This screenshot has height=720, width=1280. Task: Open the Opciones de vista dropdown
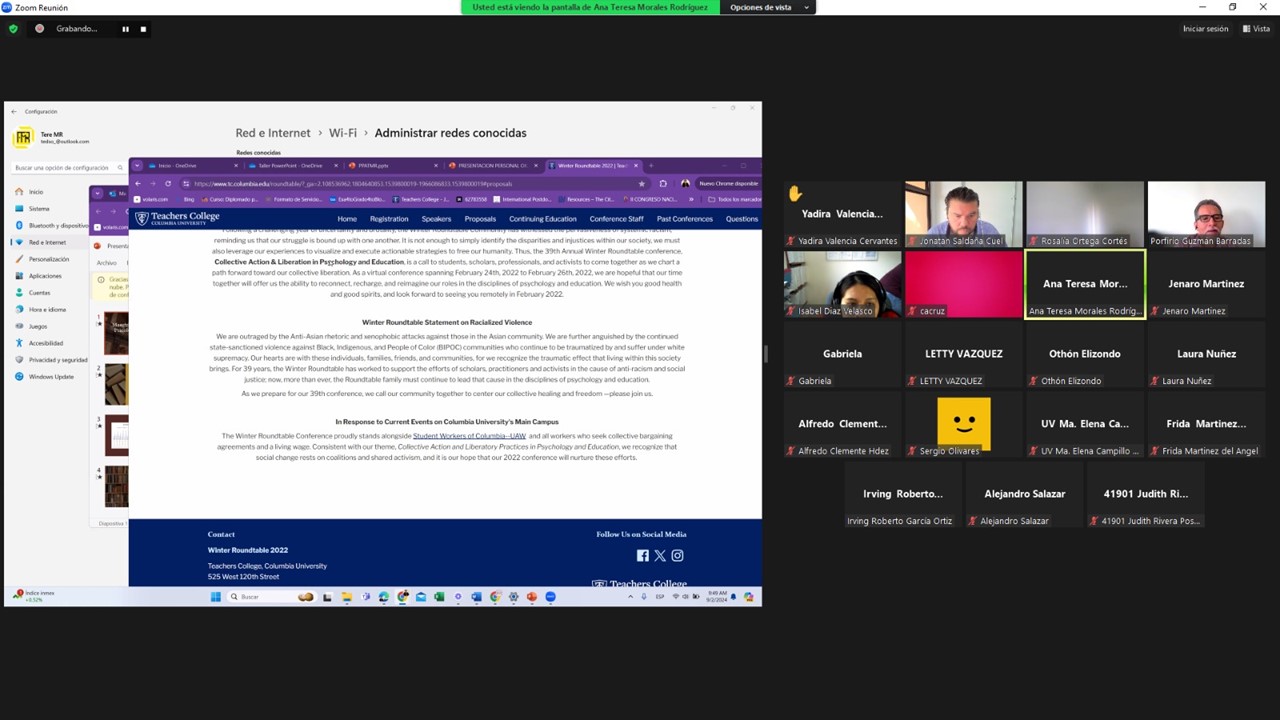(x=766, y=7)
